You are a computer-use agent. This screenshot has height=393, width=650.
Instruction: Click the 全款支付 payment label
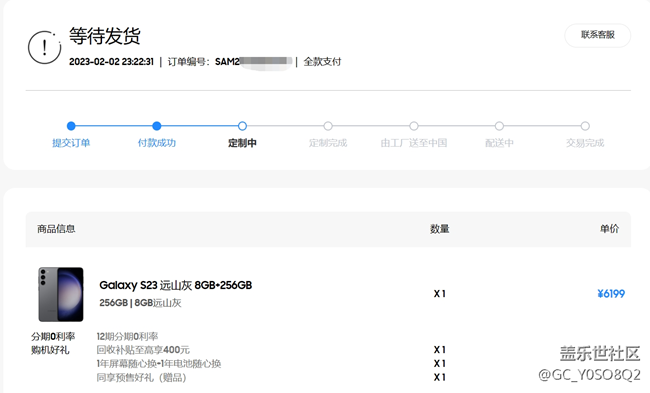[323, 62]
